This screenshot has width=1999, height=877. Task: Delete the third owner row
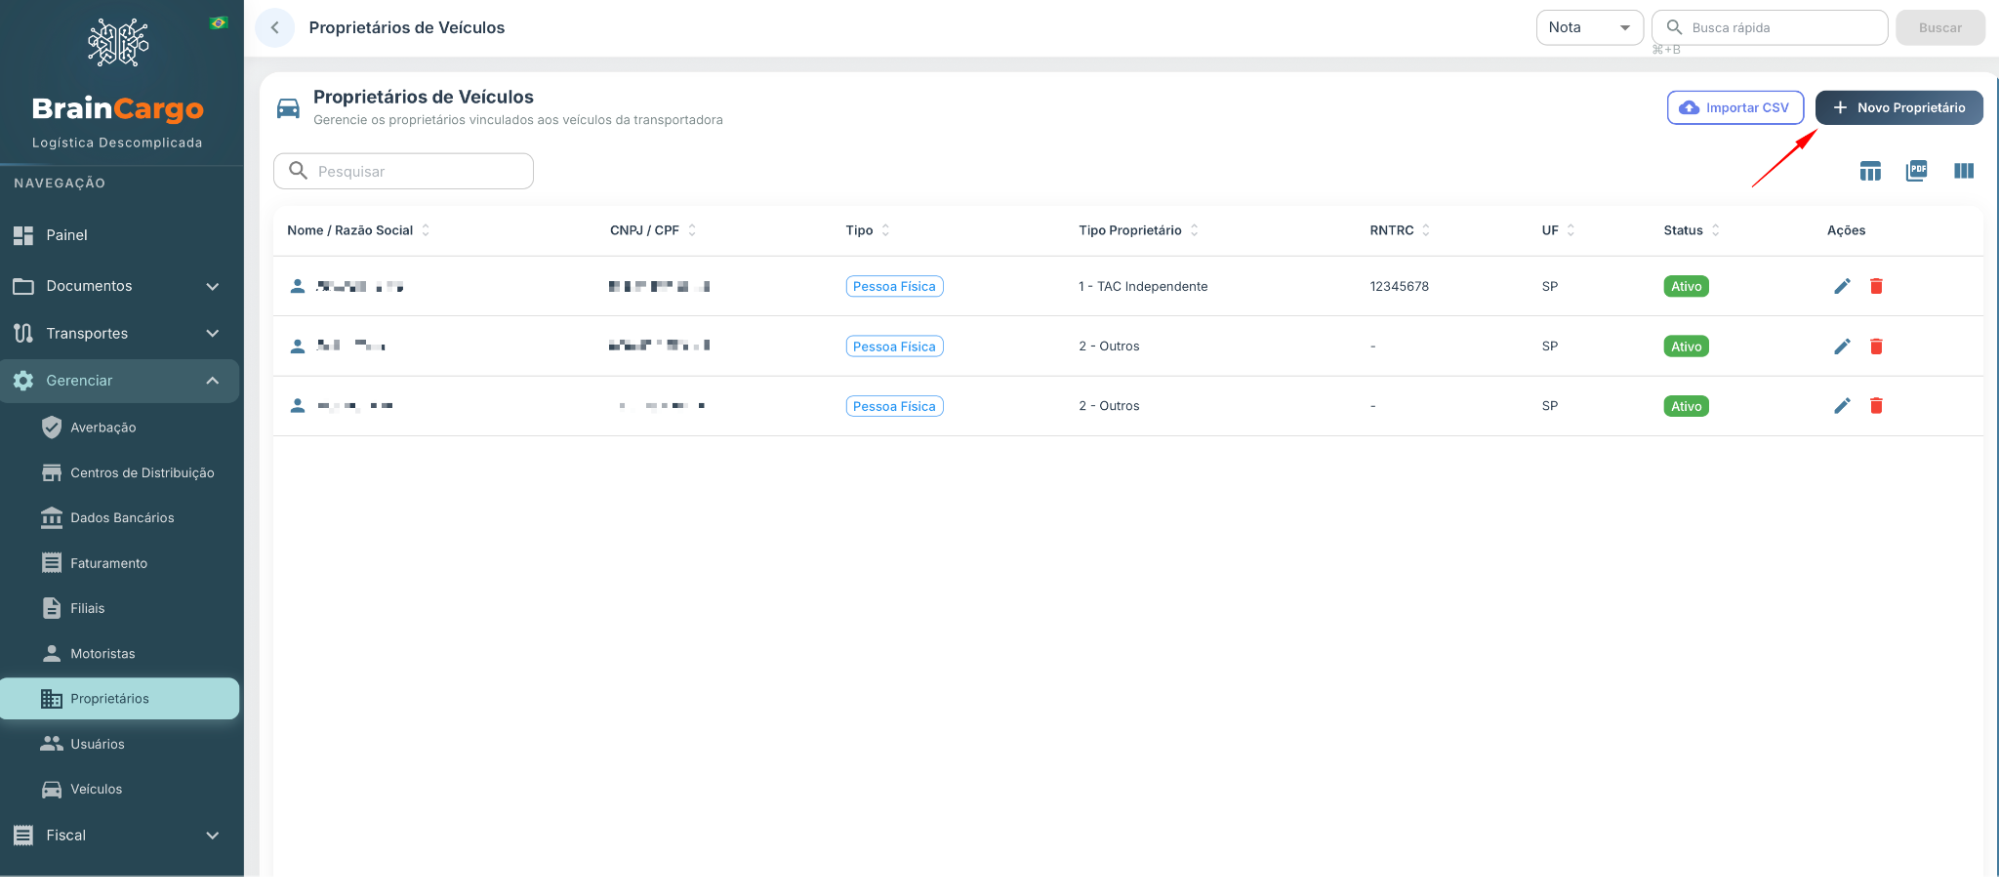[1876, 406]
